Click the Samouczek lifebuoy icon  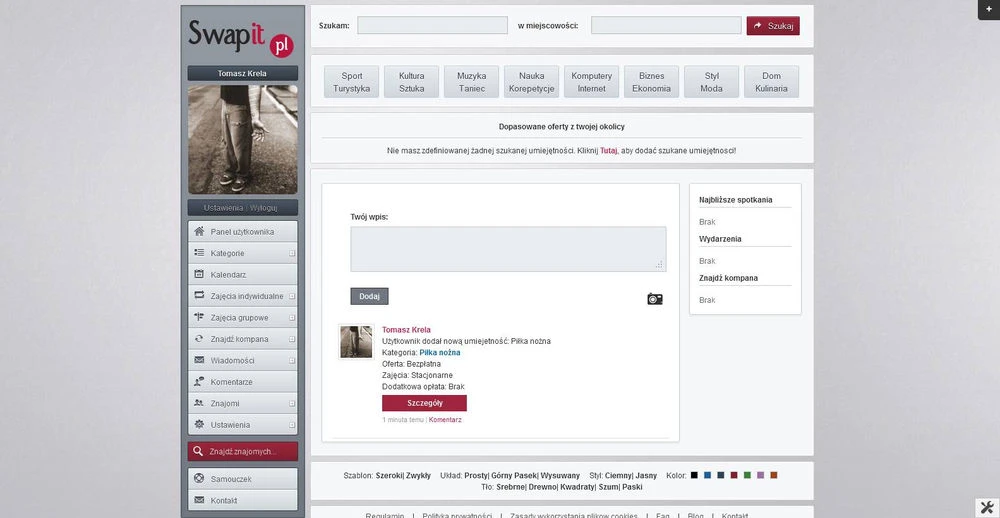pos(199,478)
